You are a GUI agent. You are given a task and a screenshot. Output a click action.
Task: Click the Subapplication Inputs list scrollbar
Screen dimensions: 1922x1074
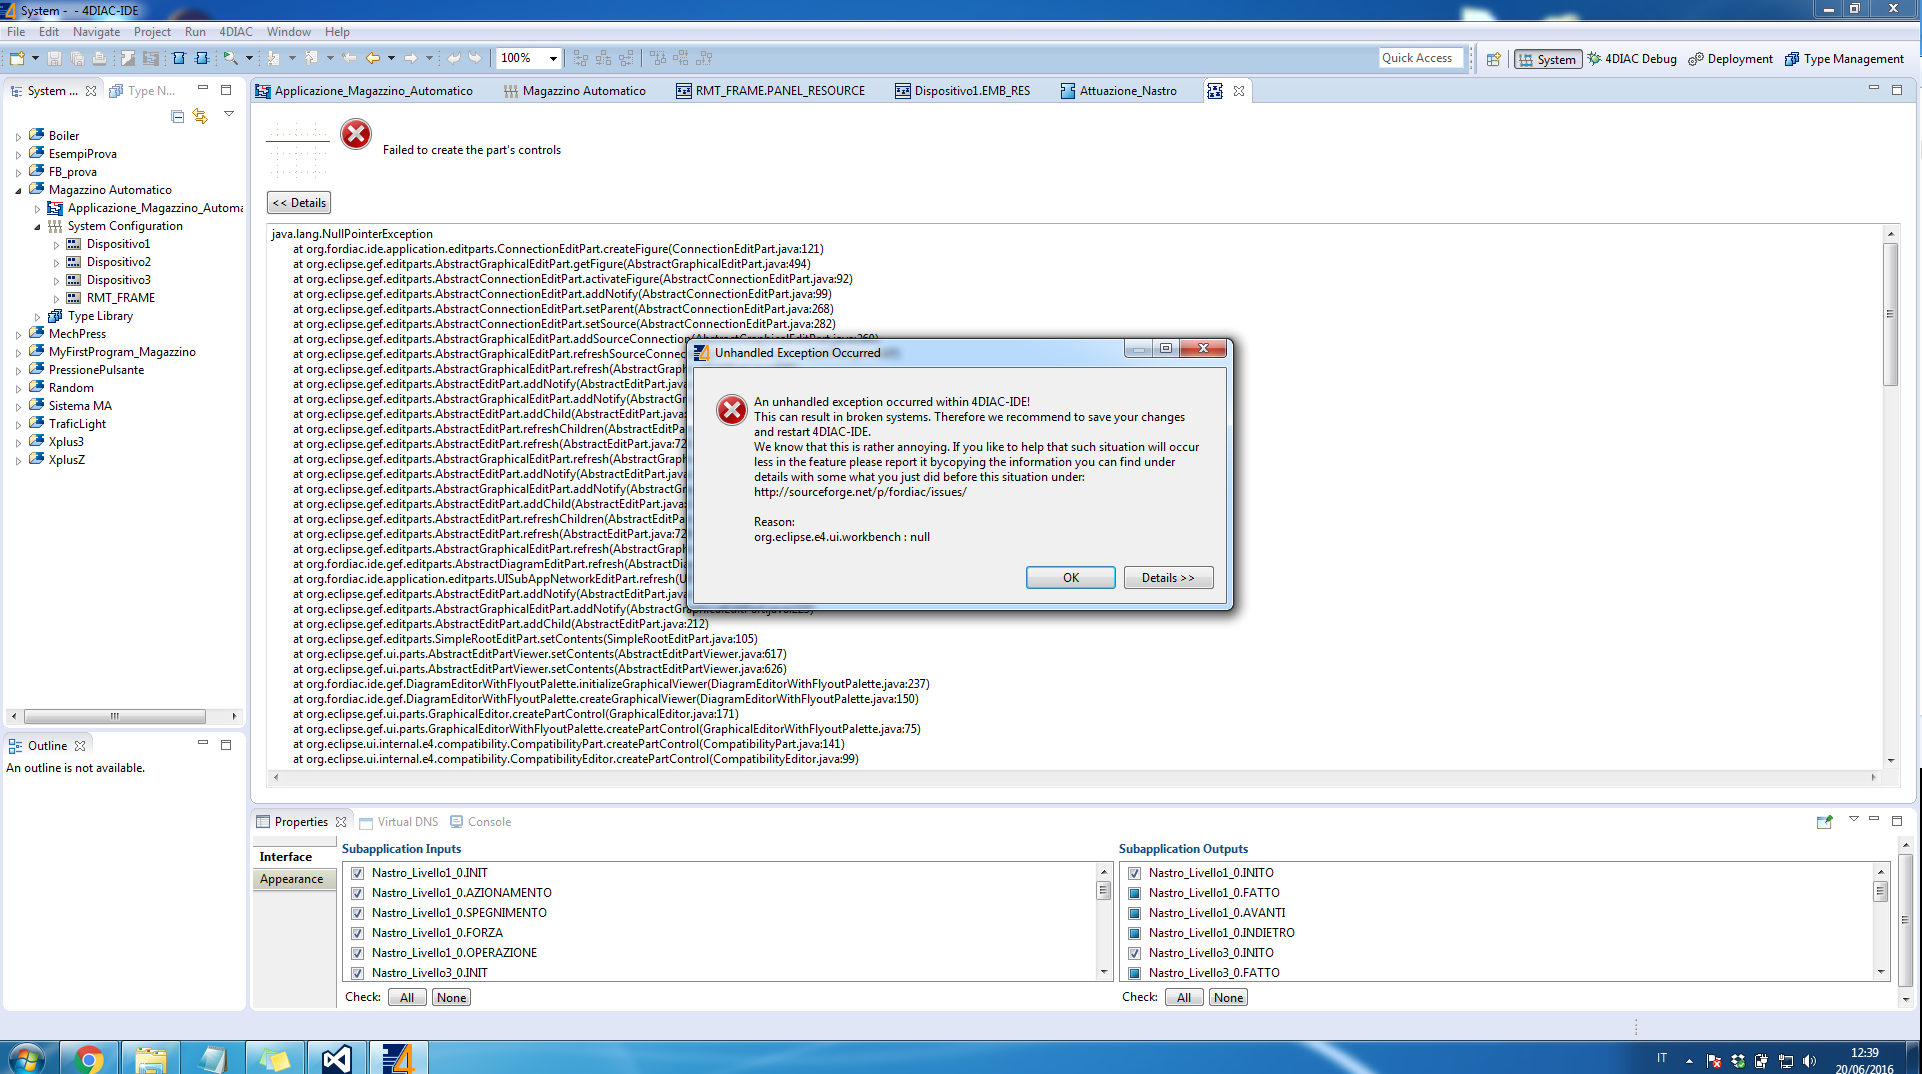coord(1104,890)
